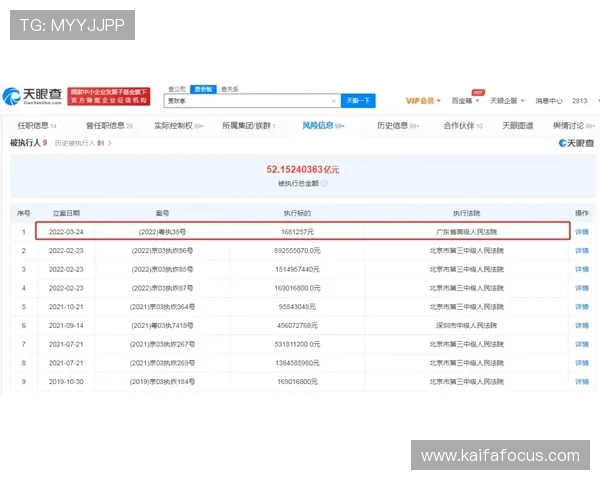Clear search text with the X icon

333,101
